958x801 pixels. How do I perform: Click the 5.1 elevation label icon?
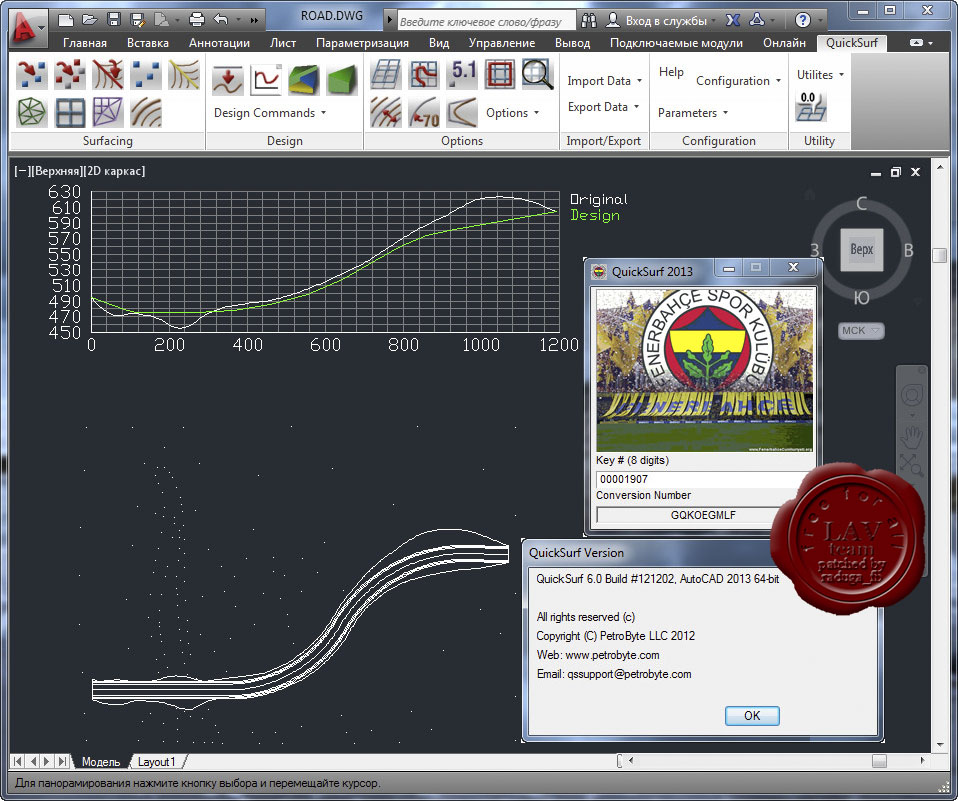pos(463,74)
